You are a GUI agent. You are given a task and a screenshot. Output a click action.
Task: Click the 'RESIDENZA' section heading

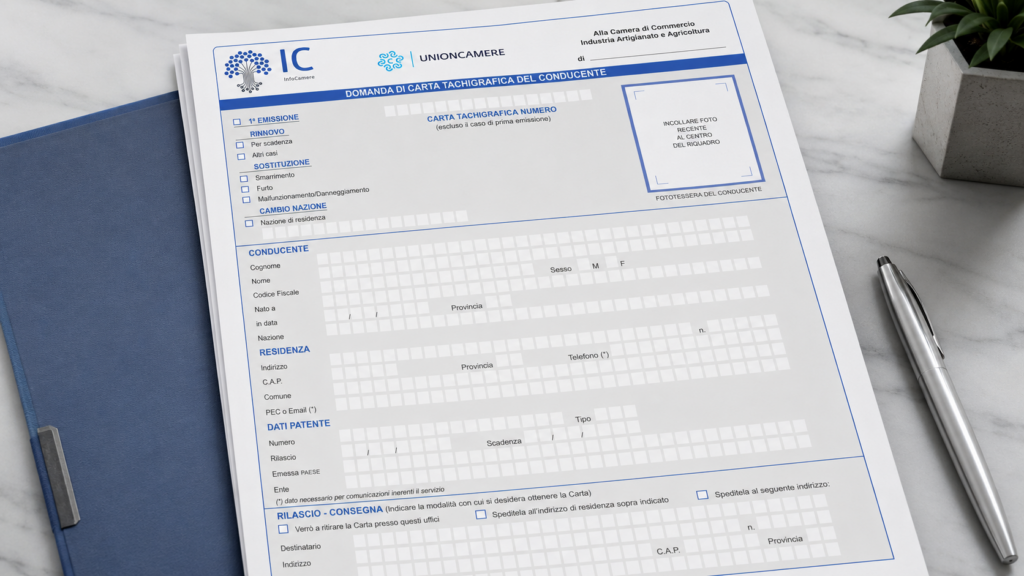(285, 351)
